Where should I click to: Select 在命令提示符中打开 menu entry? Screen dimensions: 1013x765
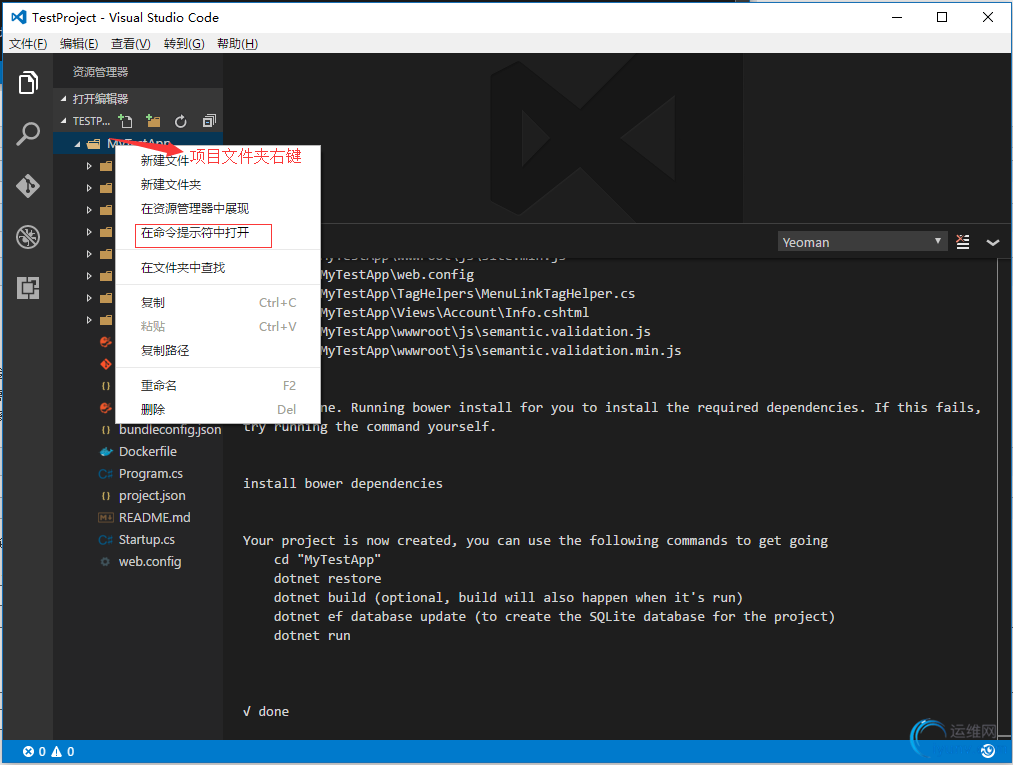(x=218, y=233)
